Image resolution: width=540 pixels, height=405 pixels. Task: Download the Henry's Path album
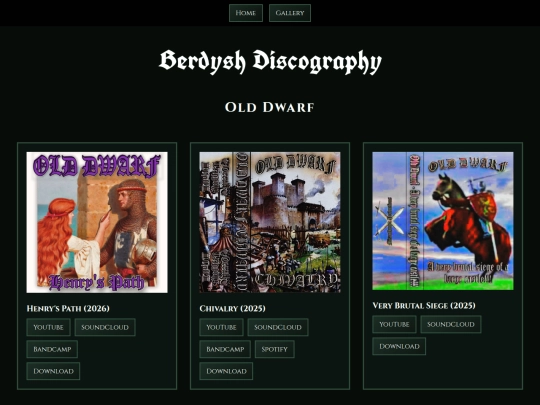[53, 371]
